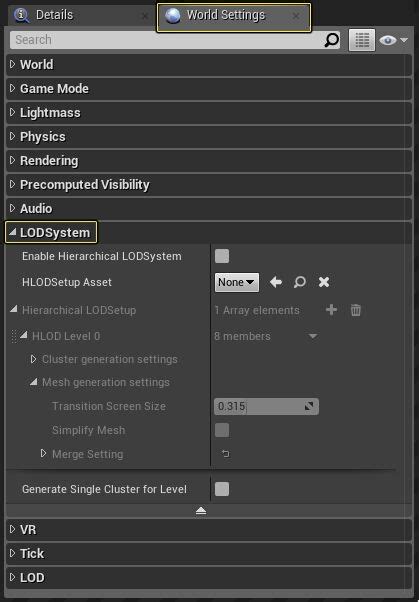Use selected asset arrow for HLODSetup
This screenshot has width=419, height=602.
(x=276, y=282)
